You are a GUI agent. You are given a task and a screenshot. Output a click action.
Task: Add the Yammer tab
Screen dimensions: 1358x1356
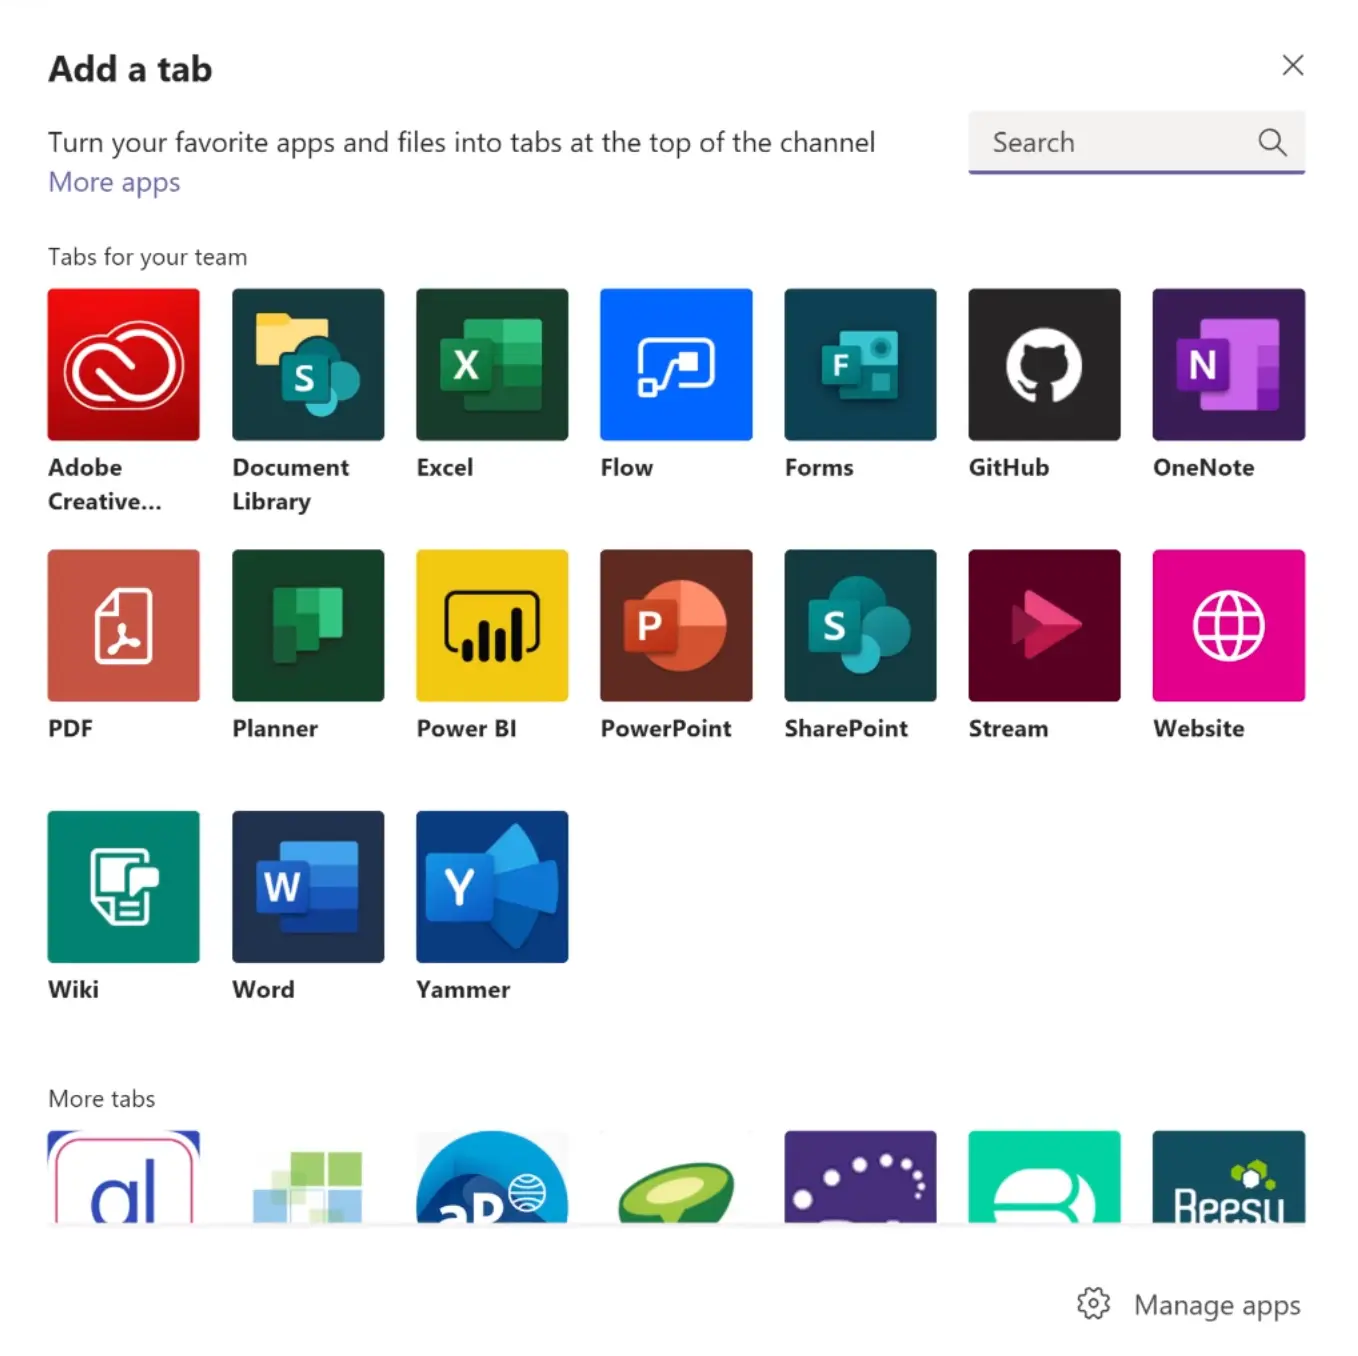492,887
